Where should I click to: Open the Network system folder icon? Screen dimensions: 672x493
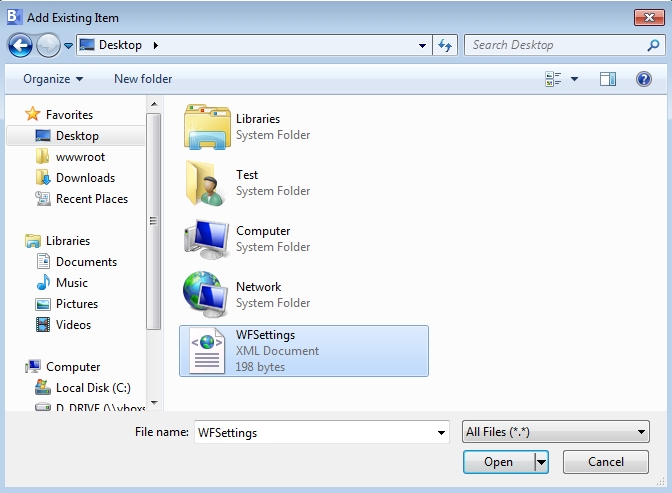coord(207,294)
